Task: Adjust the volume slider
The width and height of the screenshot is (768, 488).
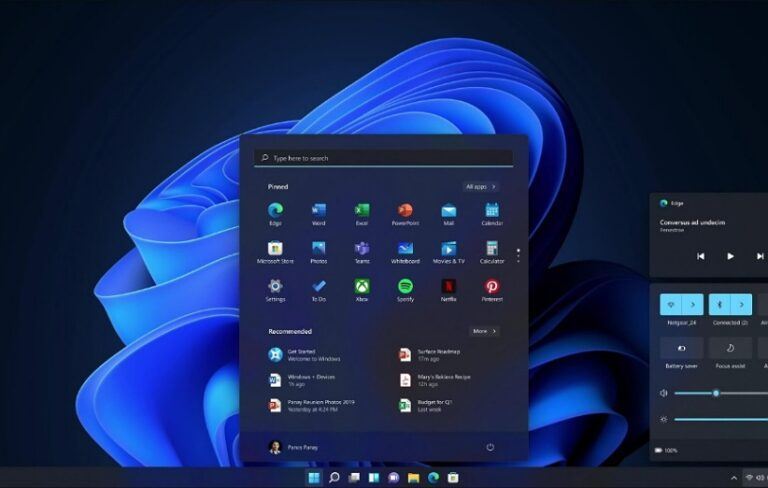Action: point(716,393)
